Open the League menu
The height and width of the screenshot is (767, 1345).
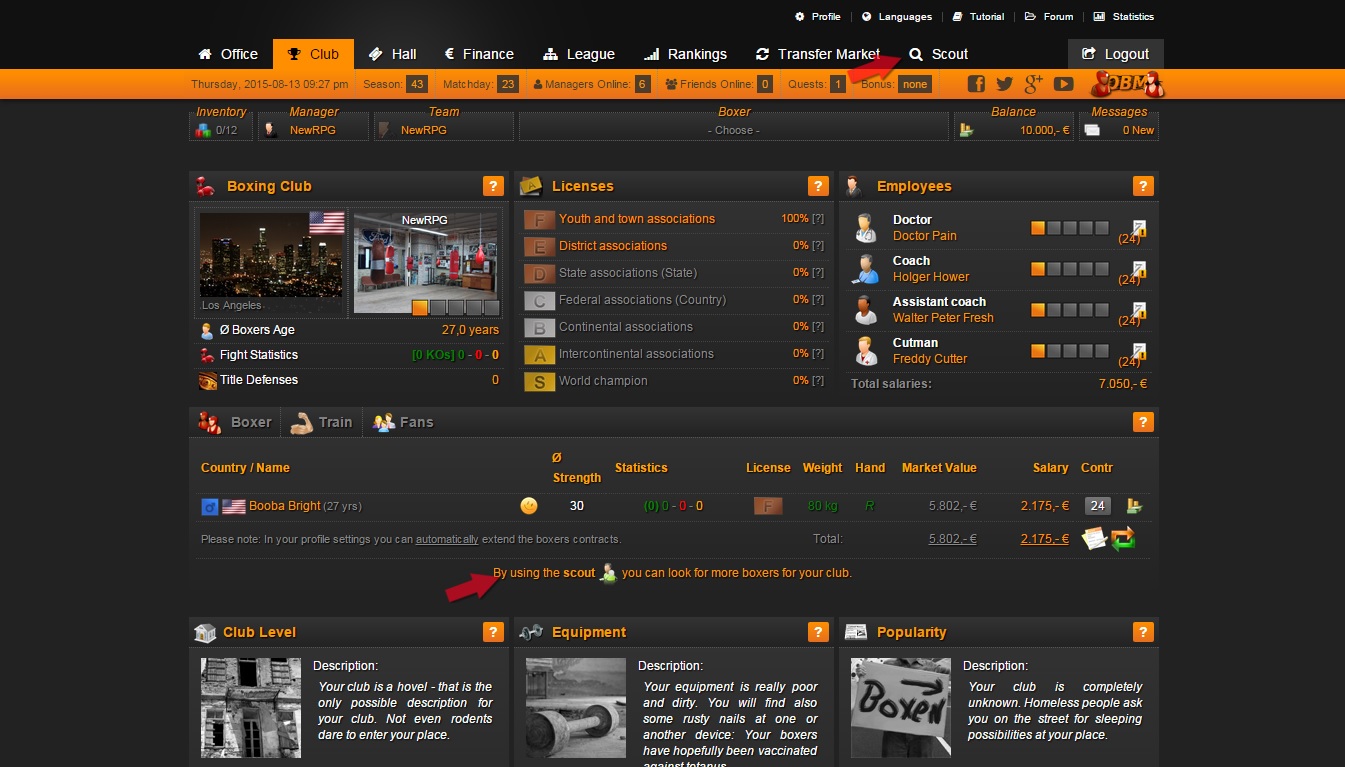pos(579,54)
